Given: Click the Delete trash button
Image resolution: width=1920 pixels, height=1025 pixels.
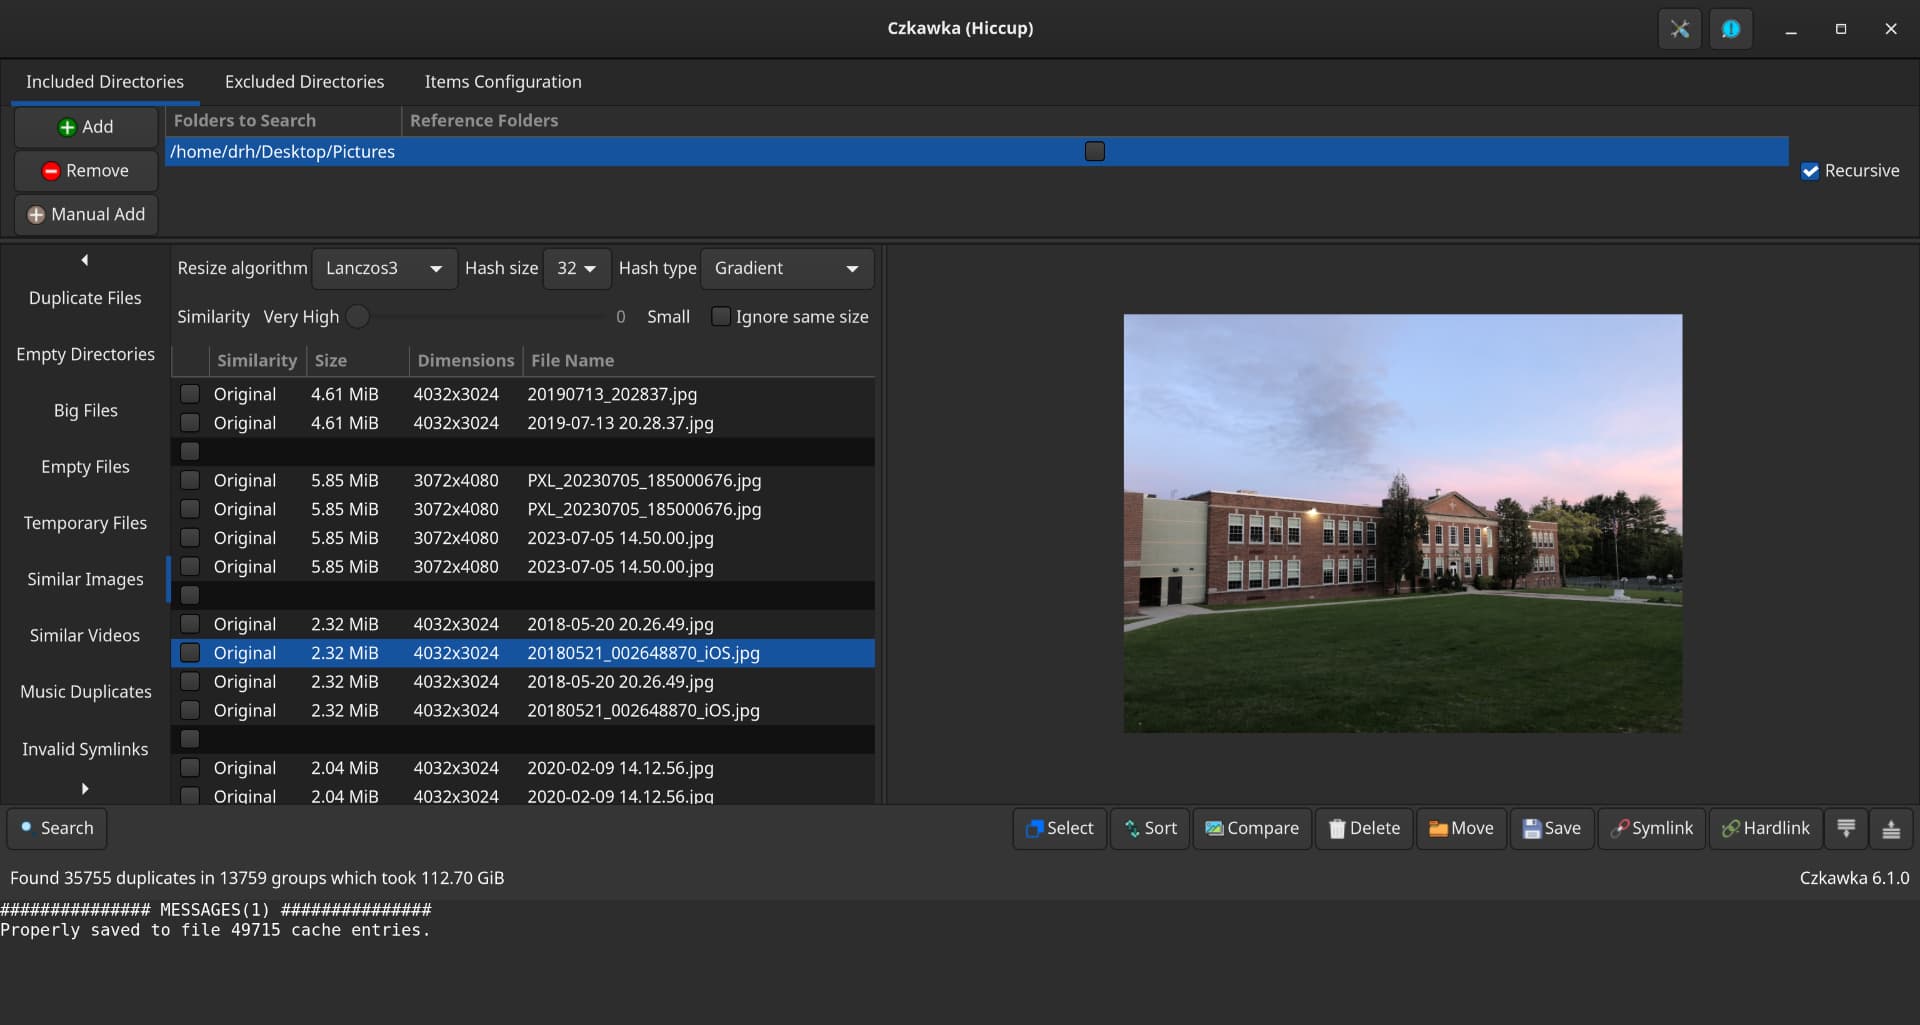Looking at the screenshot, I should [x=1364, y=828].
